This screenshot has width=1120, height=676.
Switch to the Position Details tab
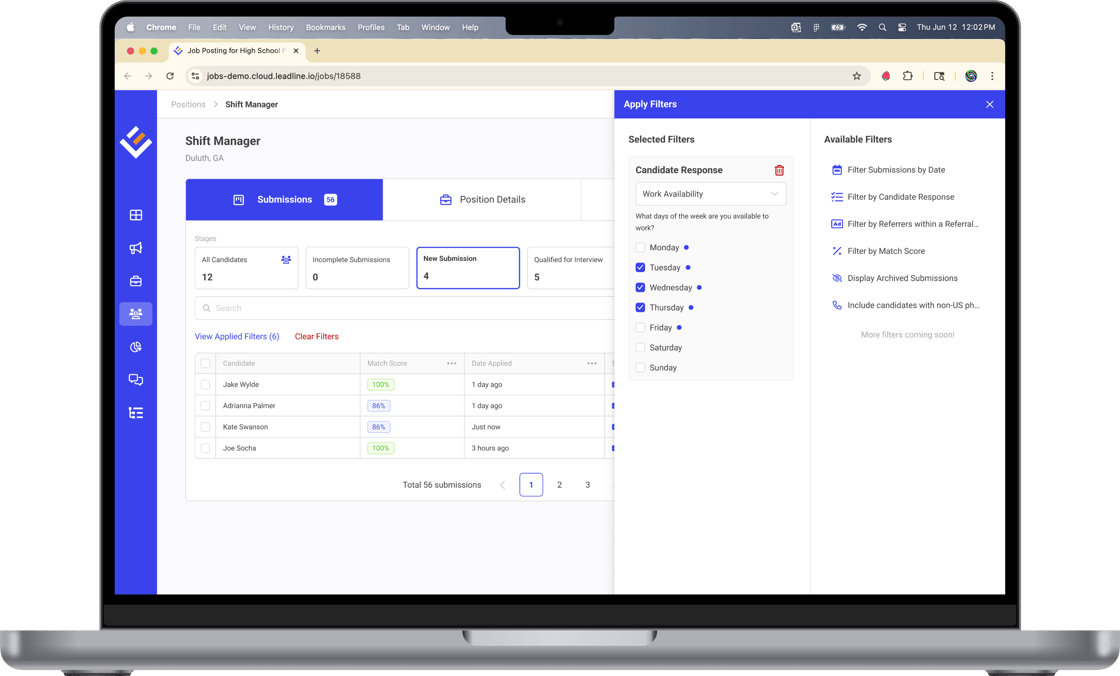point(482,200)
